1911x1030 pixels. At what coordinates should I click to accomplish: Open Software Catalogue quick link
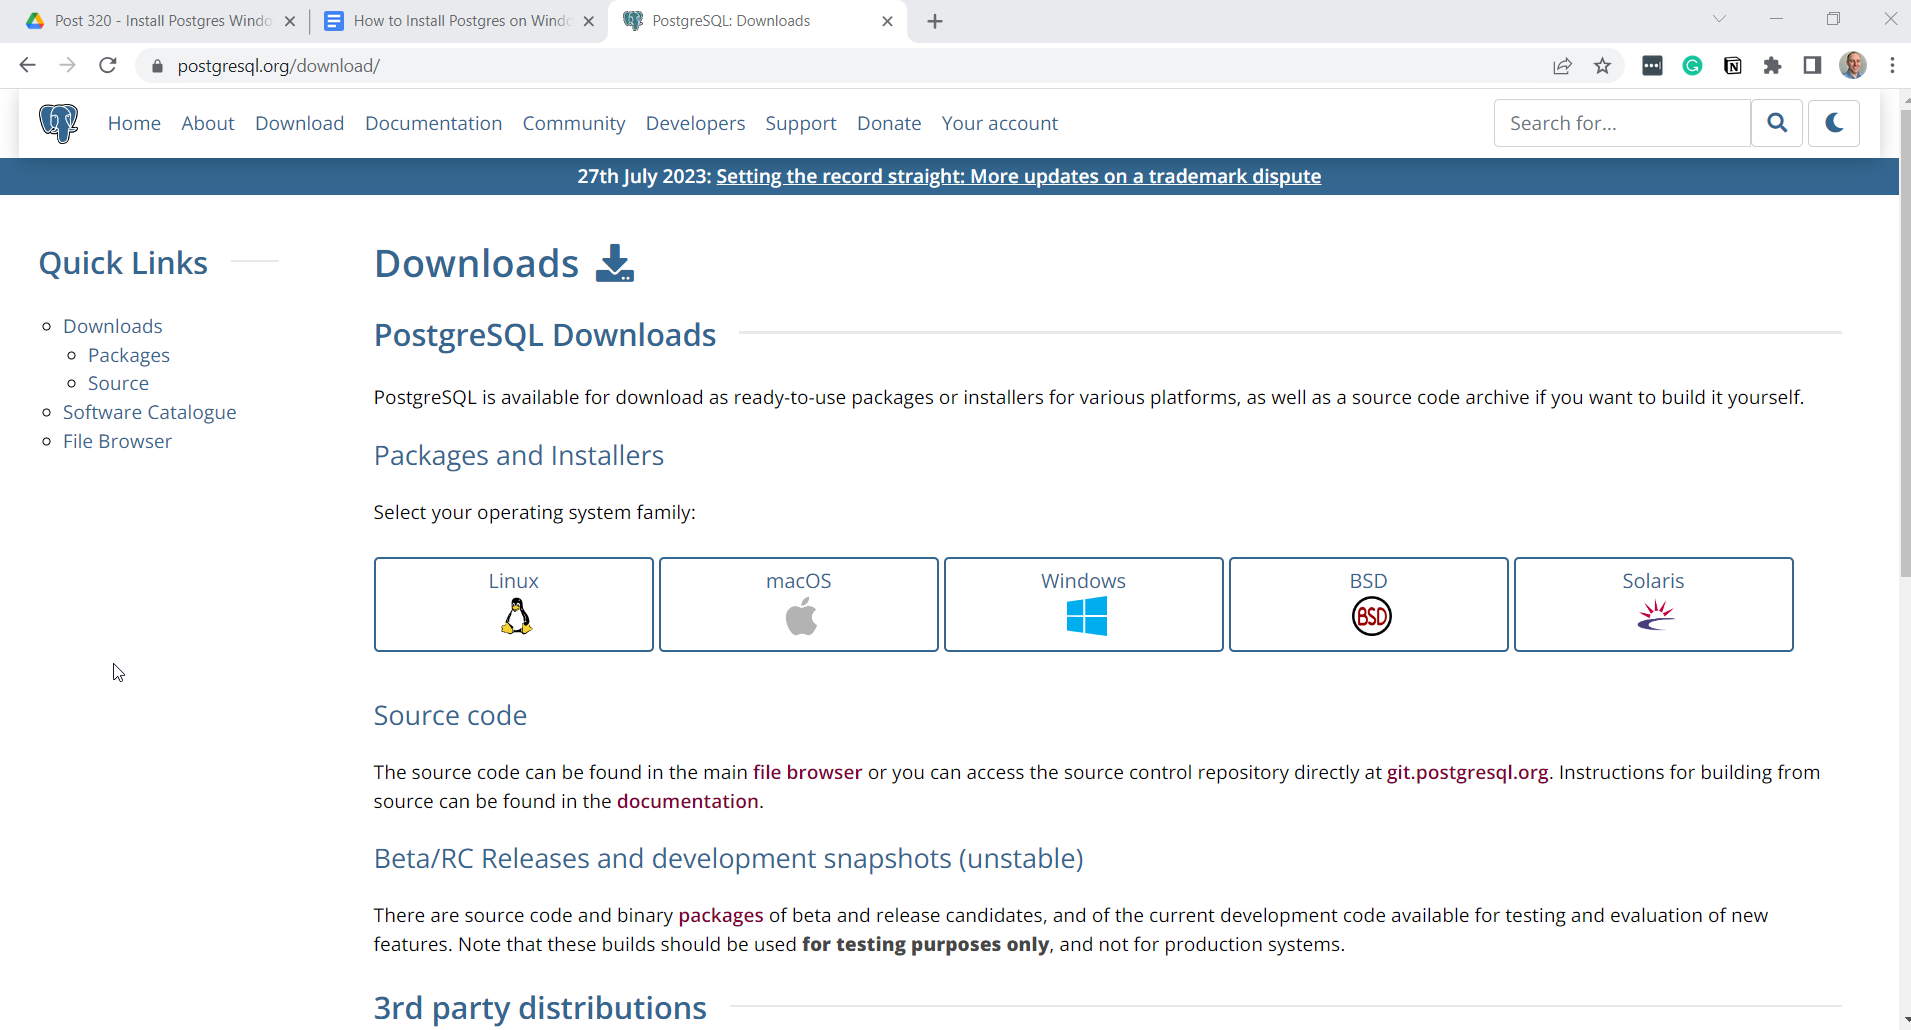click(x=149, y=412)
